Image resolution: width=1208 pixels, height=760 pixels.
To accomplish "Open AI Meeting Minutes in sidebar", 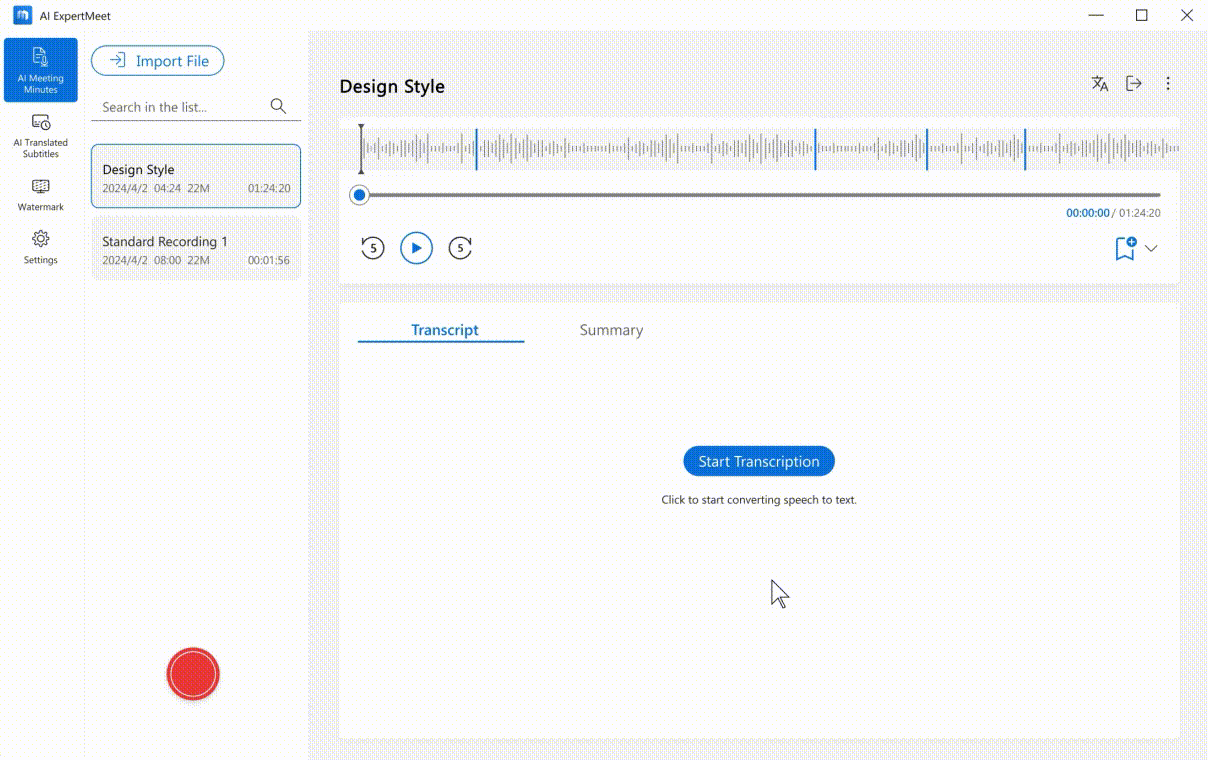I will coord(41,70).
